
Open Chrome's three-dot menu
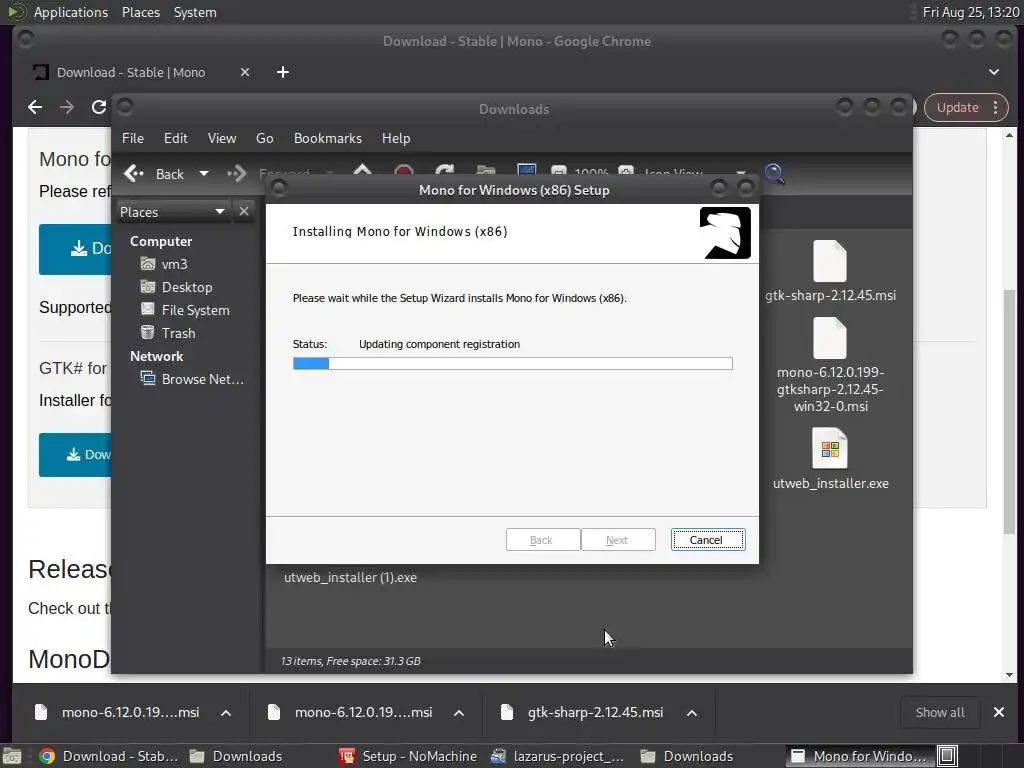(996, 107)
